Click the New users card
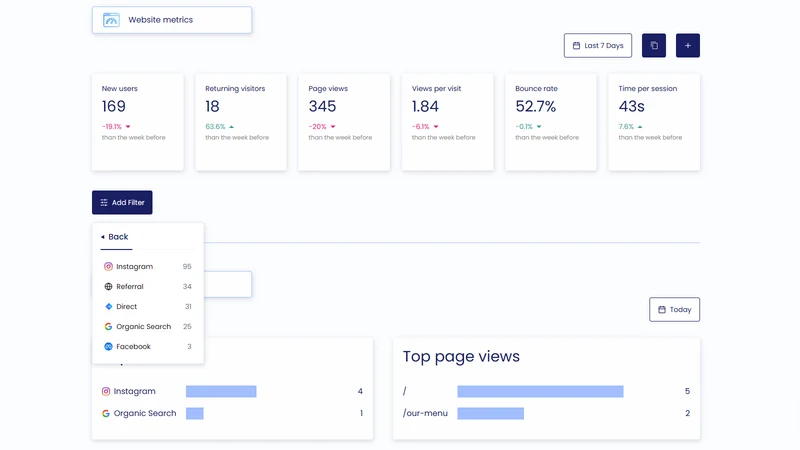 pos(138,122)
